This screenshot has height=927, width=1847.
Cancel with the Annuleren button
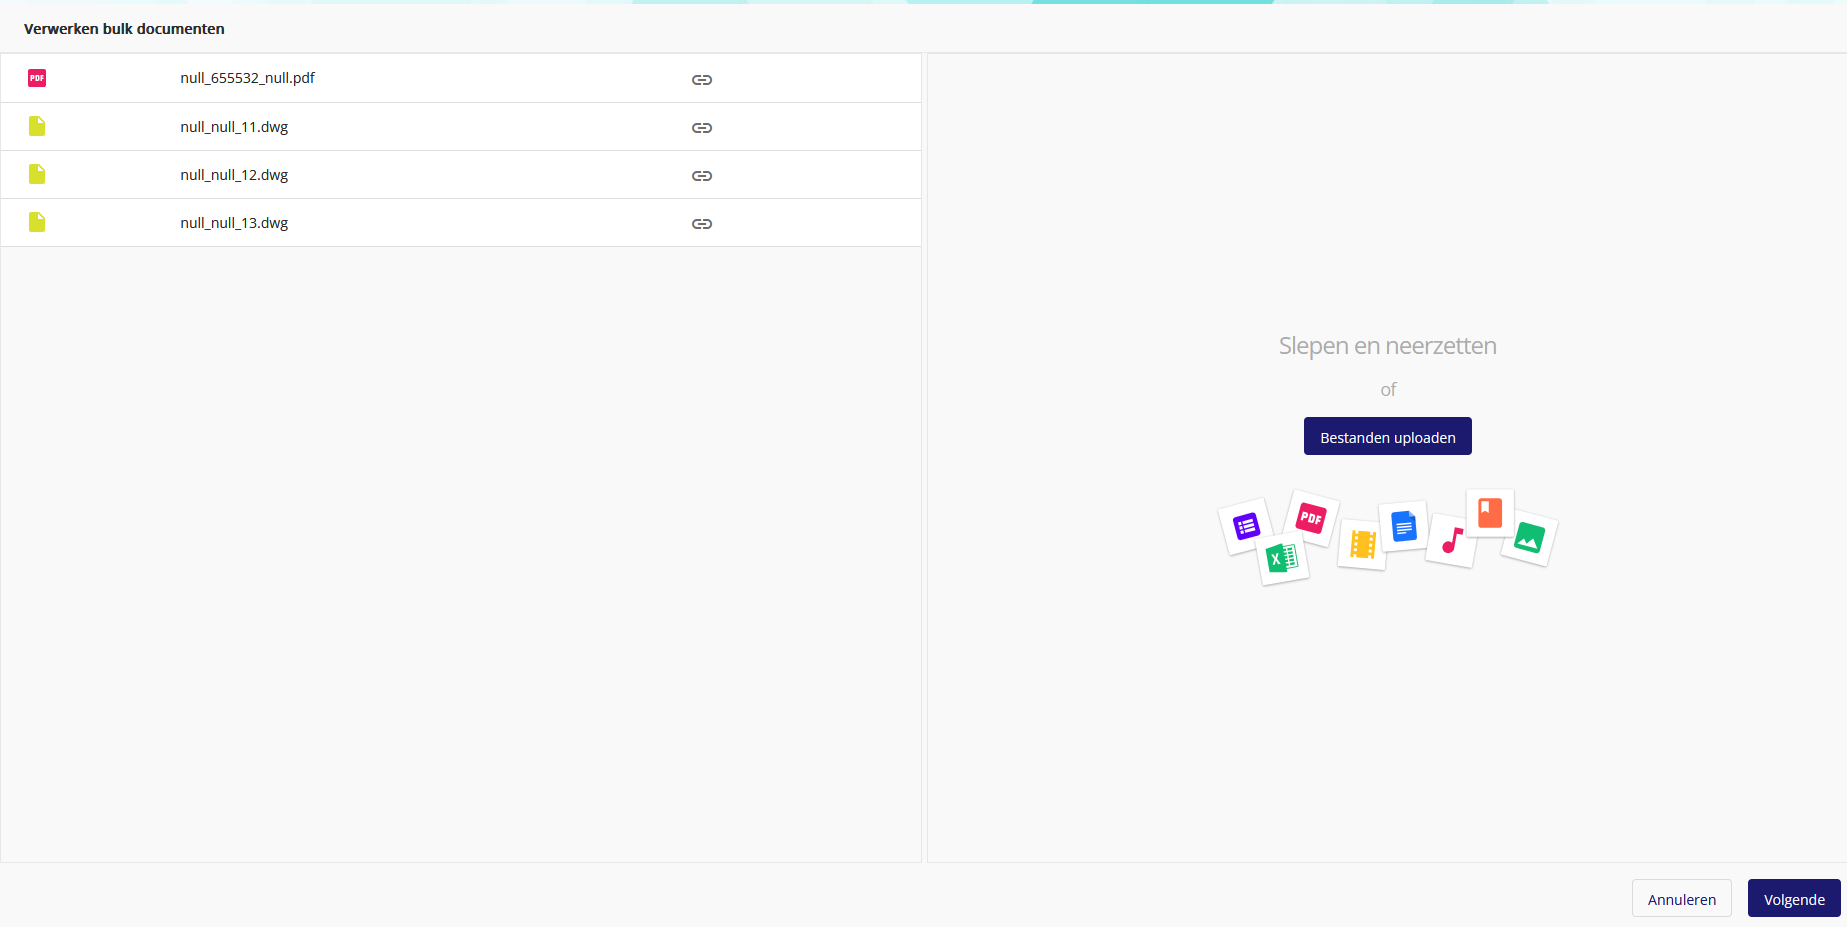point(1681,899)
